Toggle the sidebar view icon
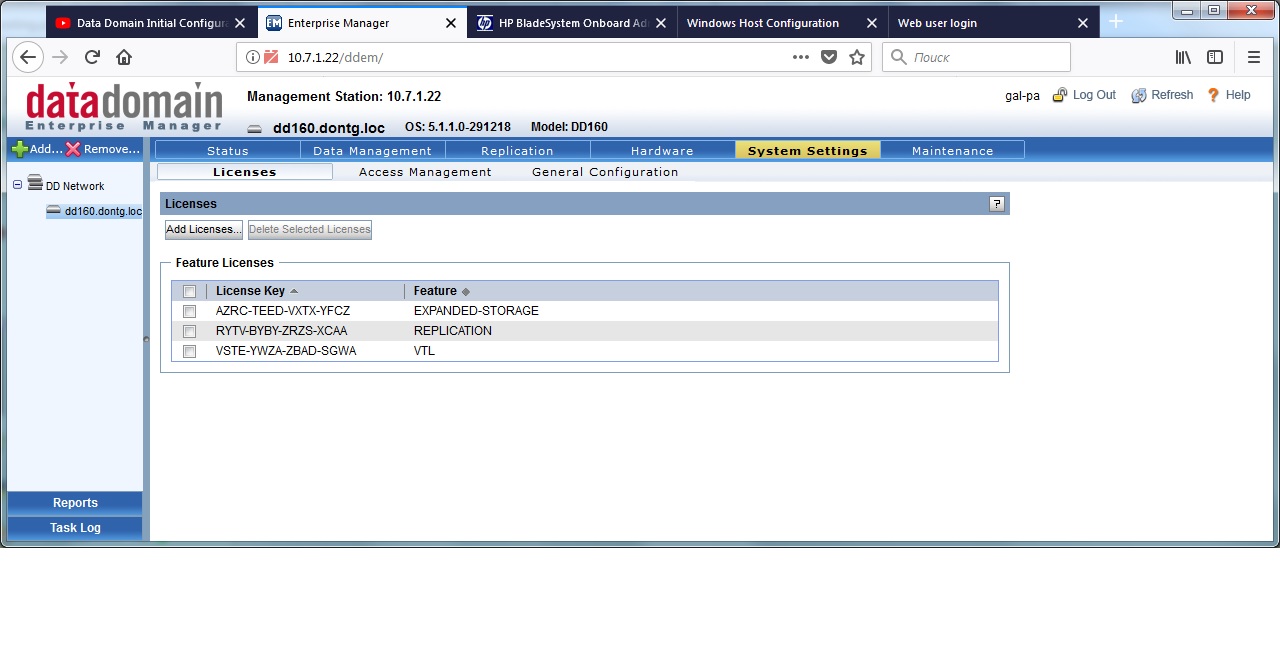The height and width of the screenshot is (648, 1280). (x=1215, y=57)
